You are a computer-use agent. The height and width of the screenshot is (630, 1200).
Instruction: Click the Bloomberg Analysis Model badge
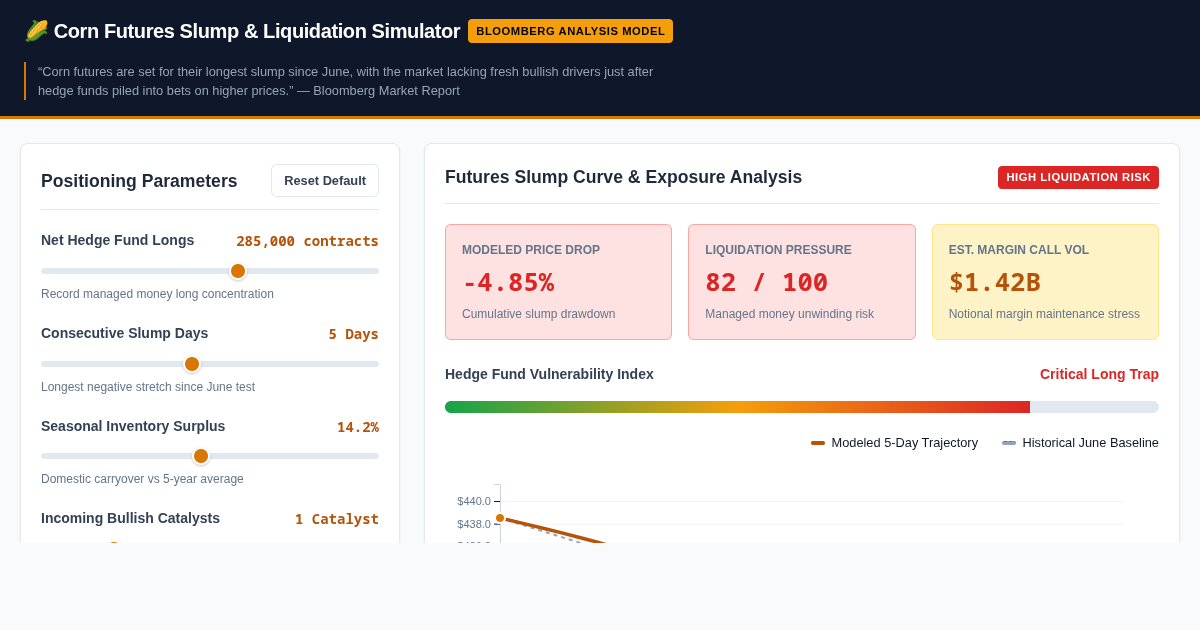click(570, 31)
